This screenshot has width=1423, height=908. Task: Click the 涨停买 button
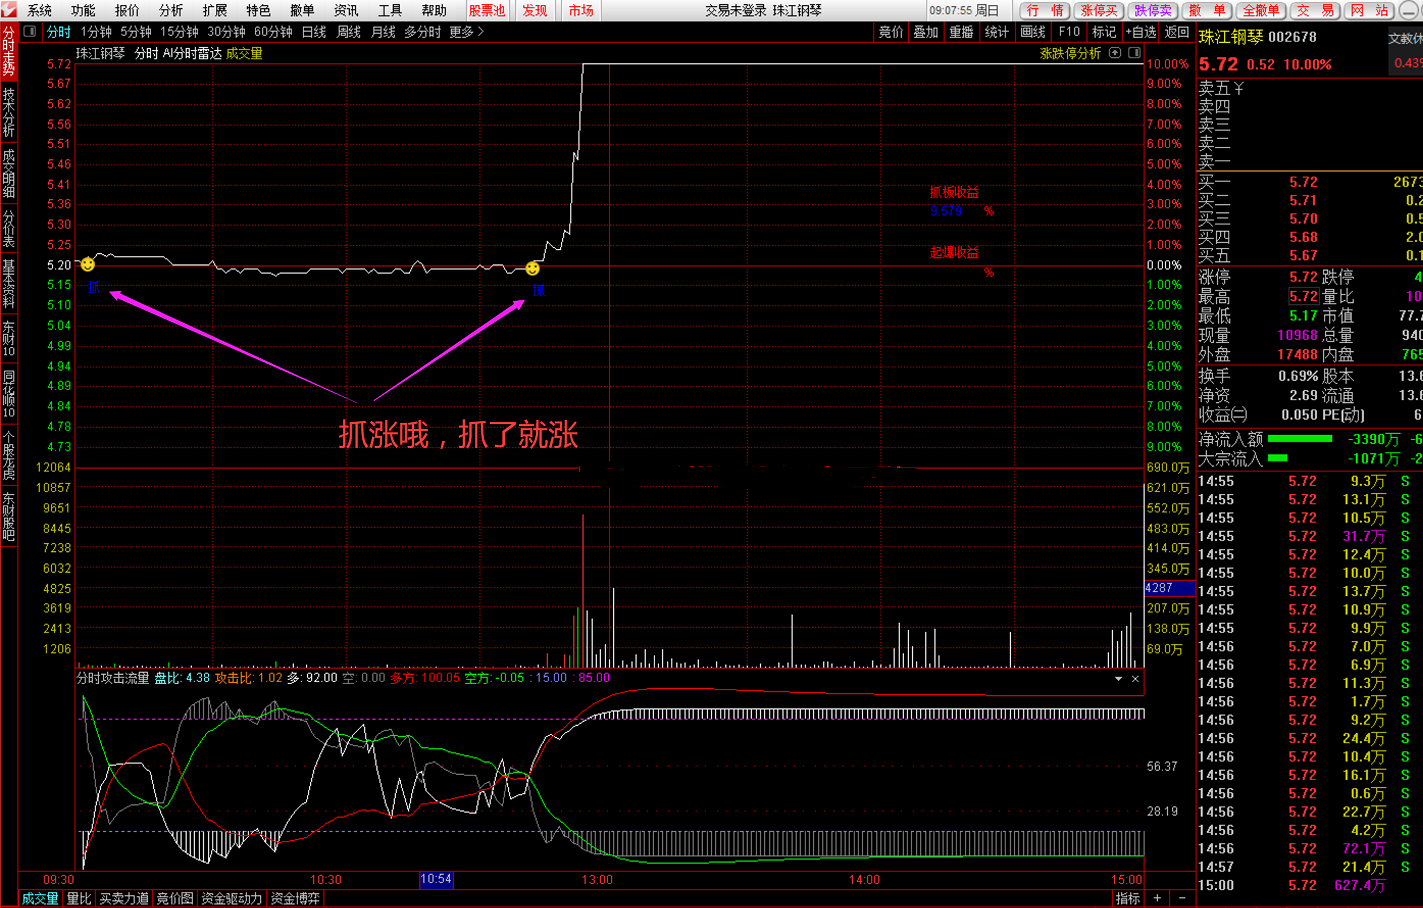tap(1099, 10)
